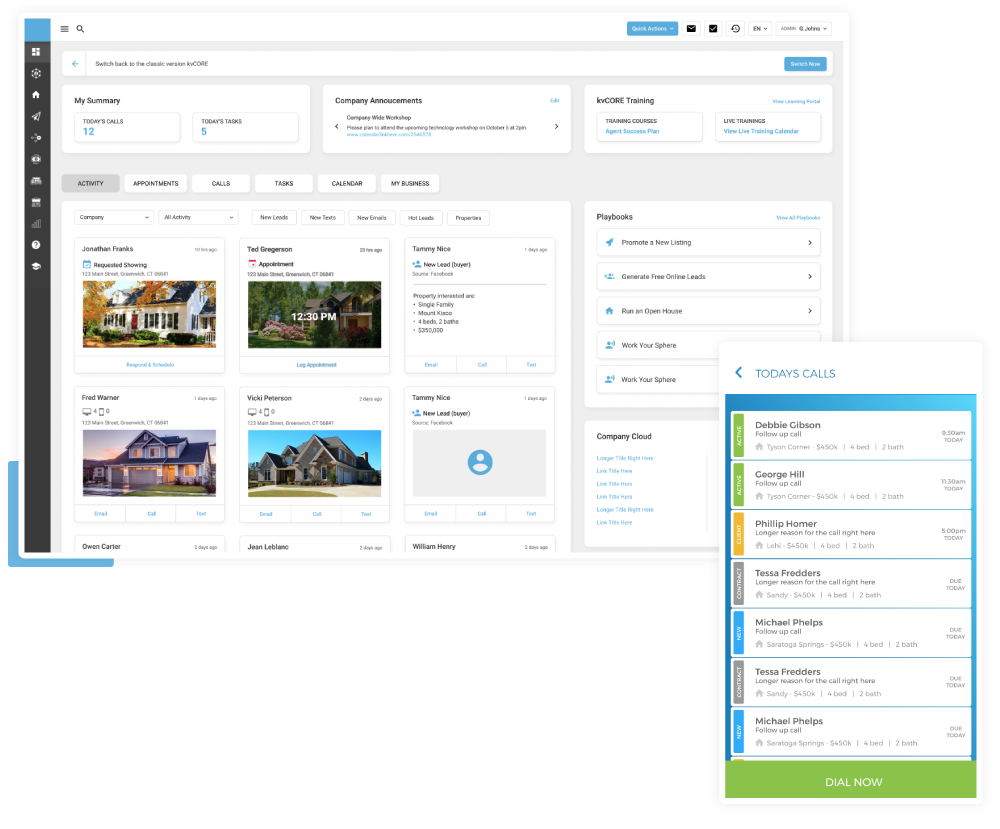Viewport: 1000px width, 829px height.
Task: Click the Switch Now button
Action: tap(805, 64)
